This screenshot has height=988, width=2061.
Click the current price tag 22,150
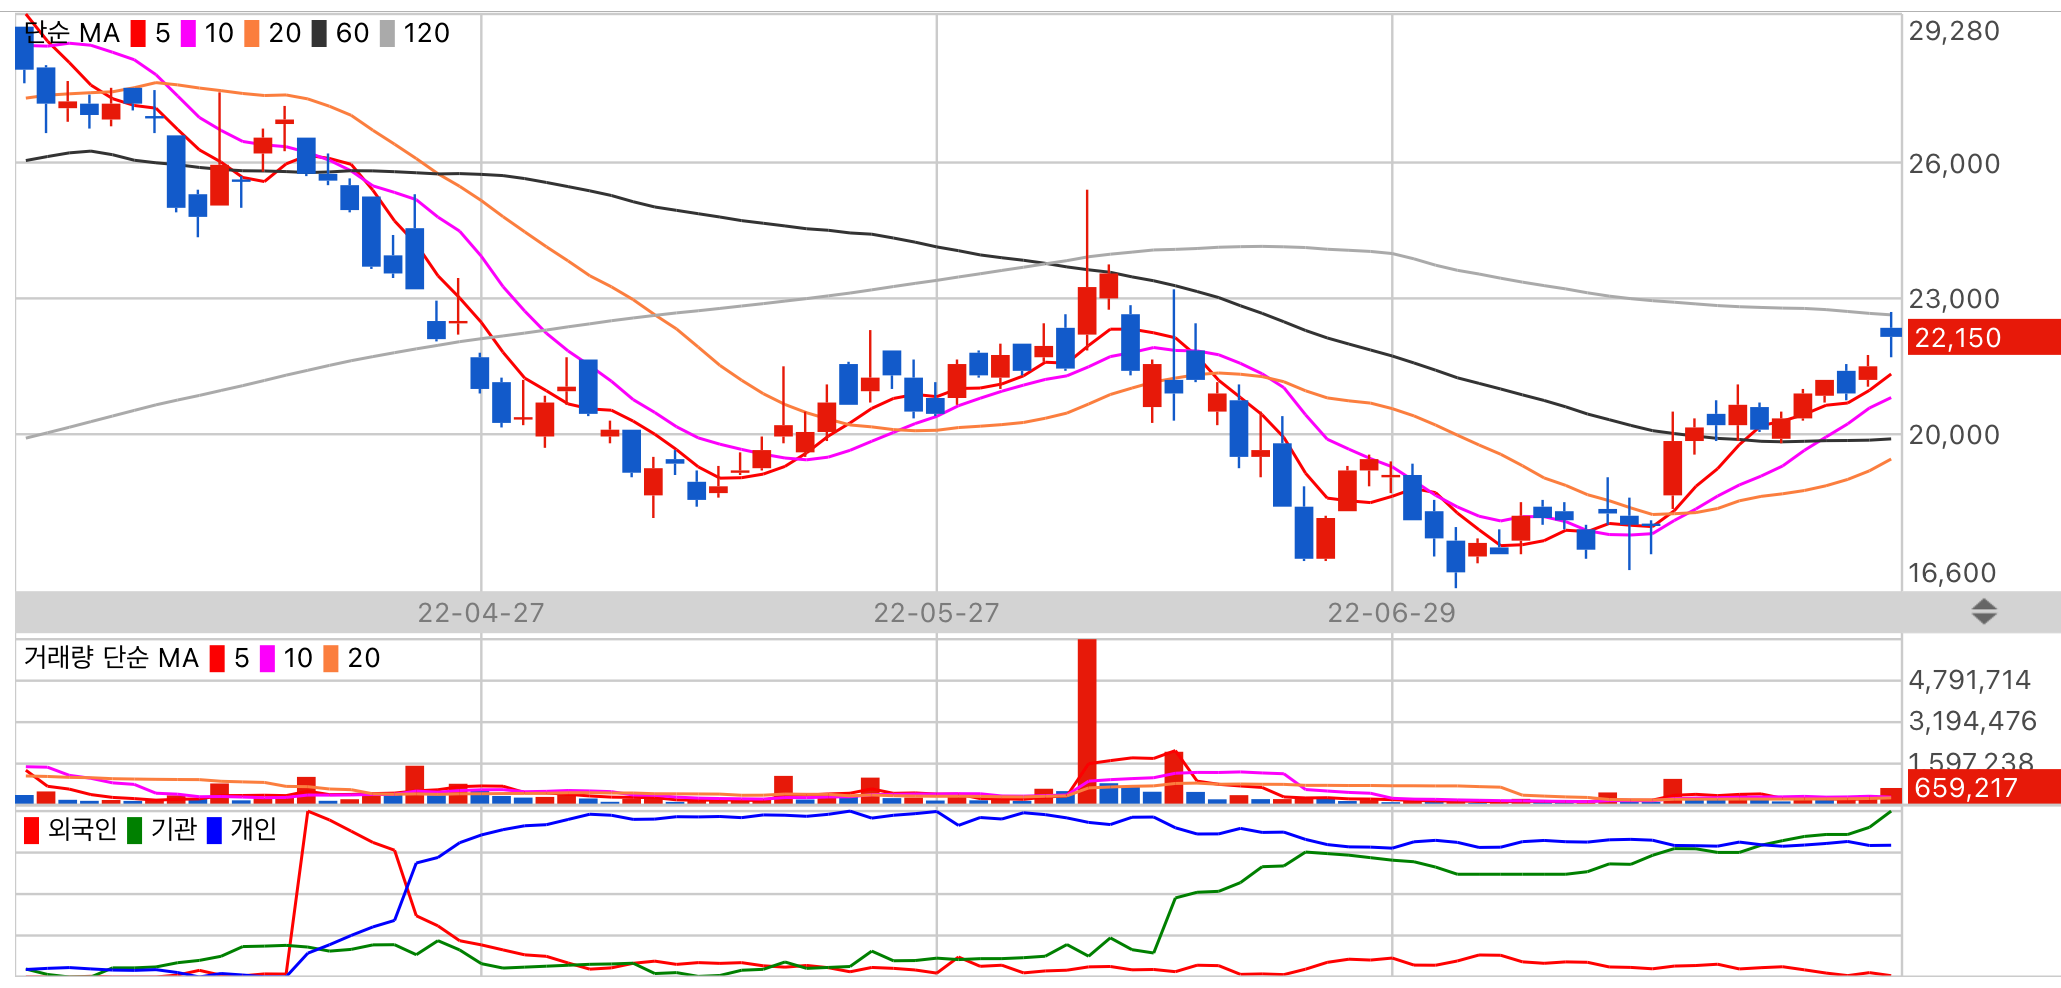tap(1984, 337)
